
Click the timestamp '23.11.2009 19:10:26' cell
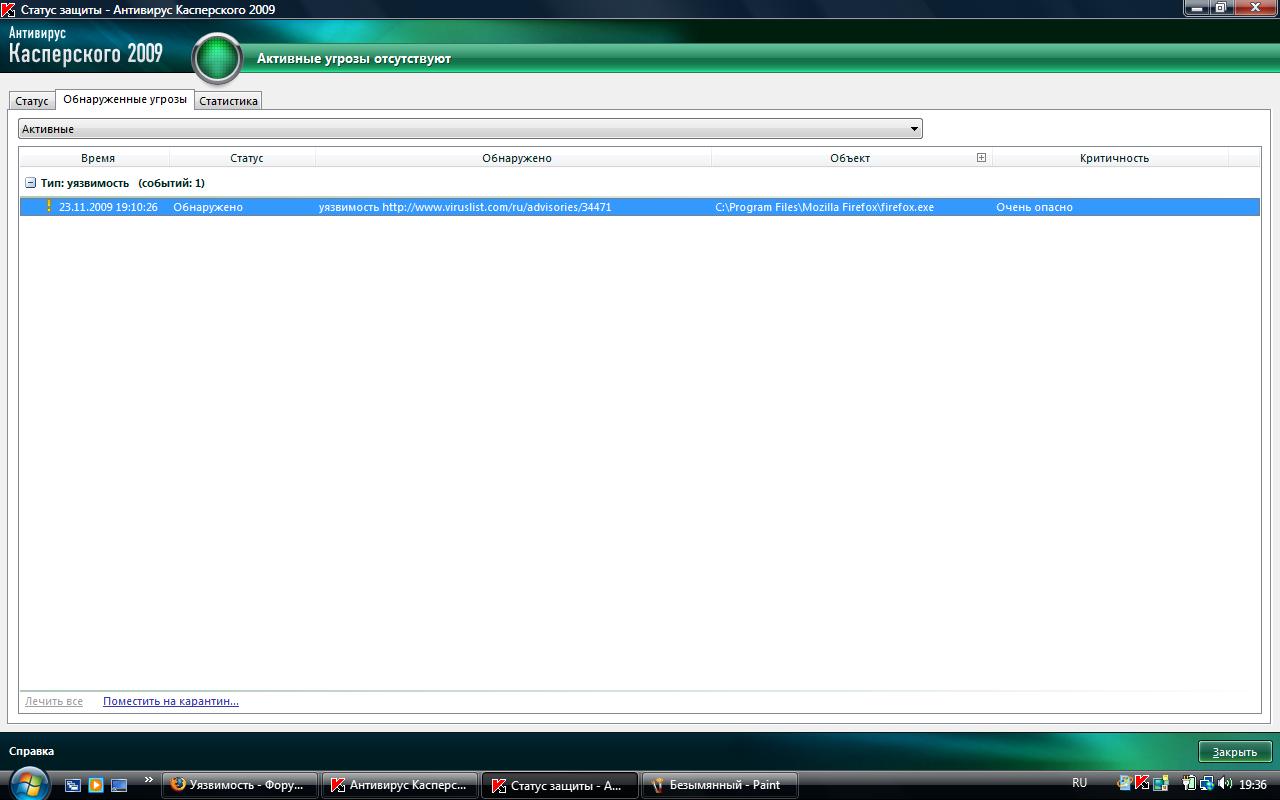(108, 207)
